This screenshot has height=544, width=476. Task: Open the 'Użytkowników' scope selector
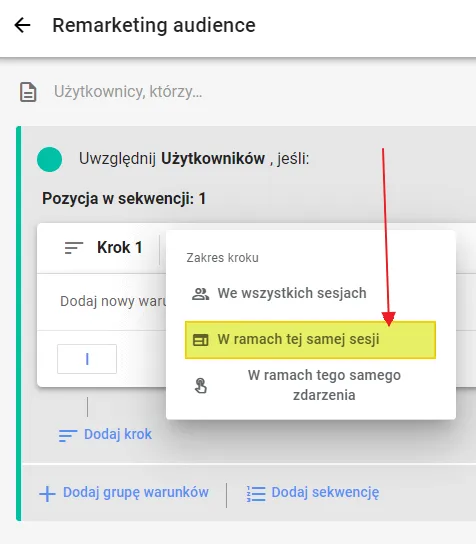(213, 159)
